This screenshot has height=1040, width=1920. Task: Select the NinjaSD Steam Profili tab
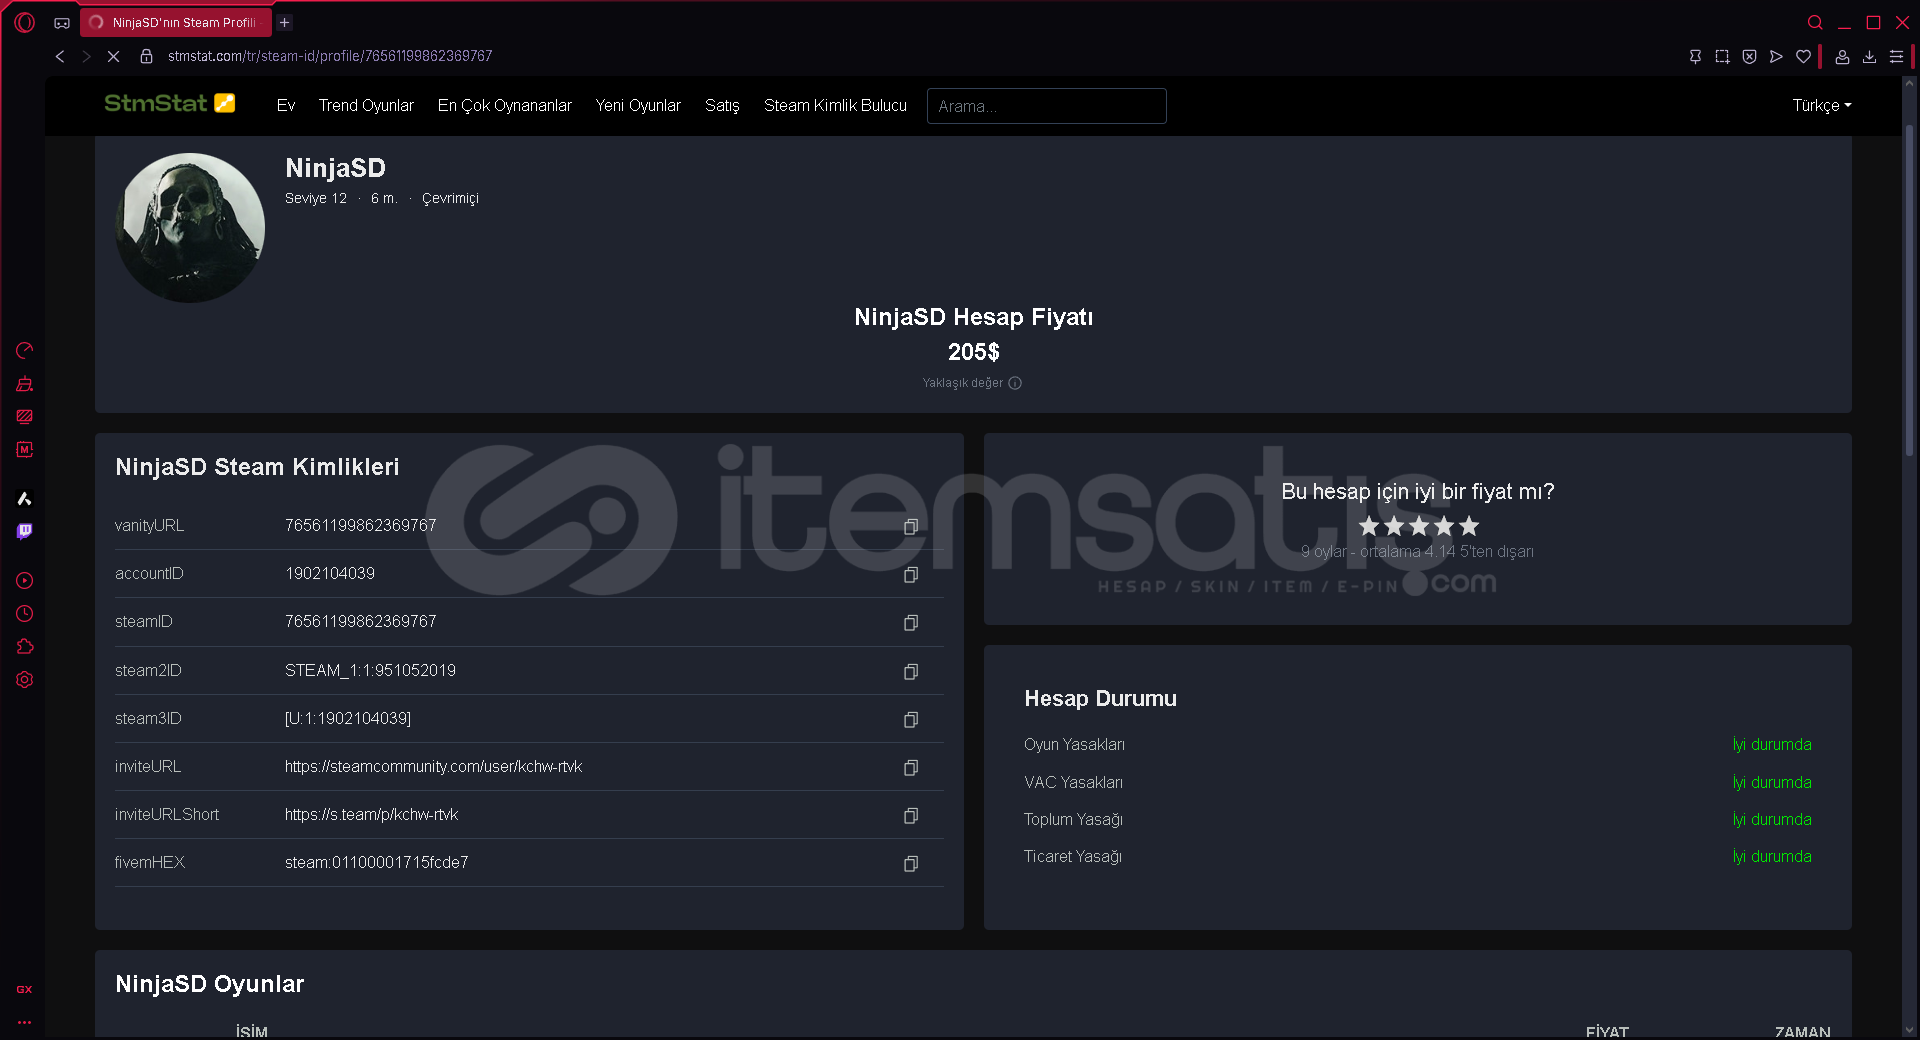[176, 22]
